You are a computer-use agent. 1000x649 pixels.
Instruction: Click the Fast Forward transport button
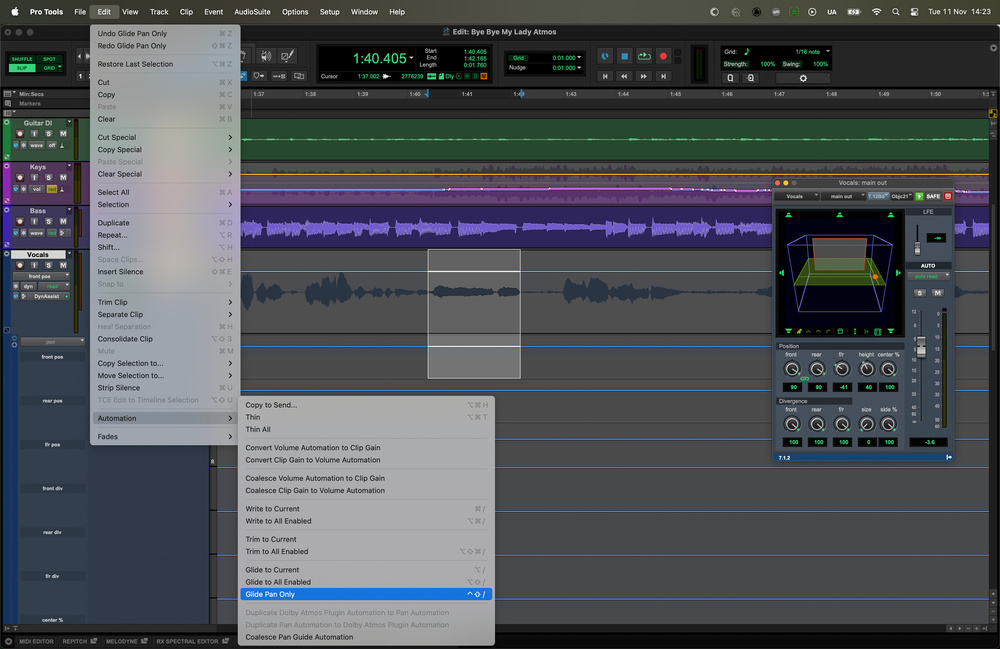(643, 76)
